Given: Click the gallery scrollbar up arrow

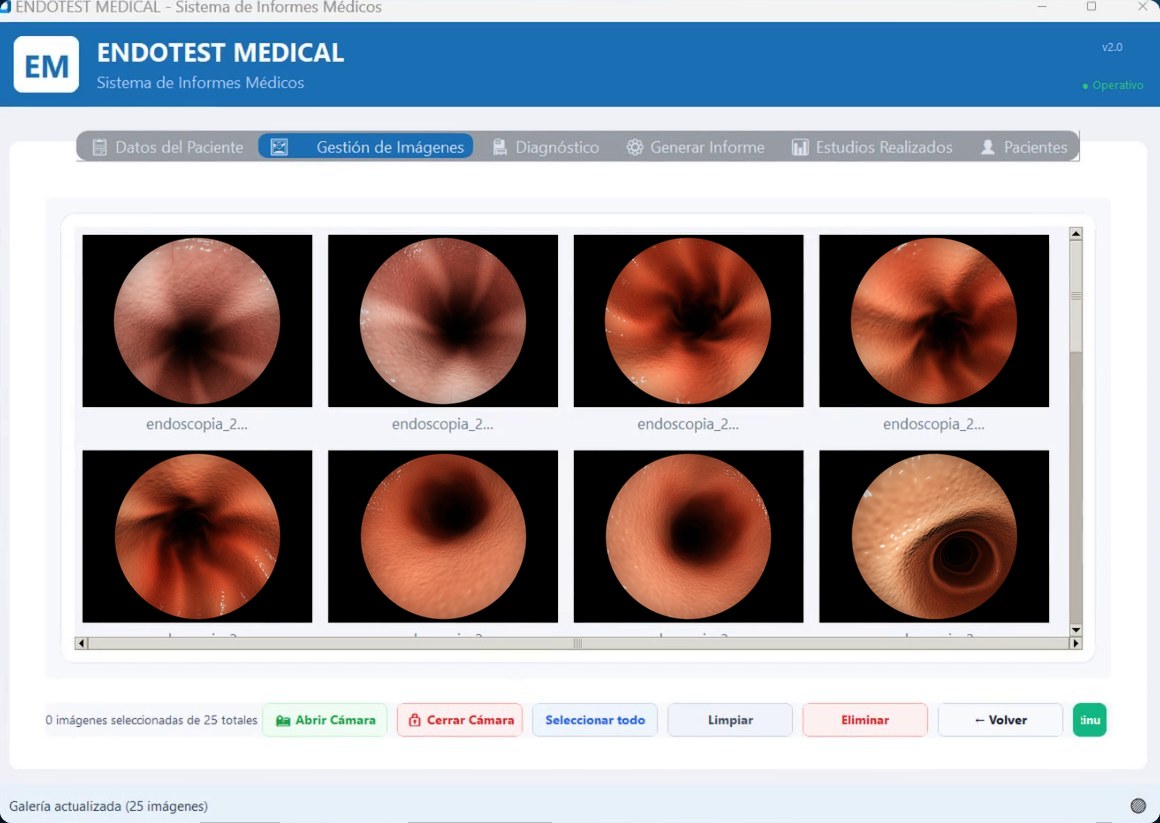Looking at the screenshot, I should pyautogui.click(x=1076, y=234).
